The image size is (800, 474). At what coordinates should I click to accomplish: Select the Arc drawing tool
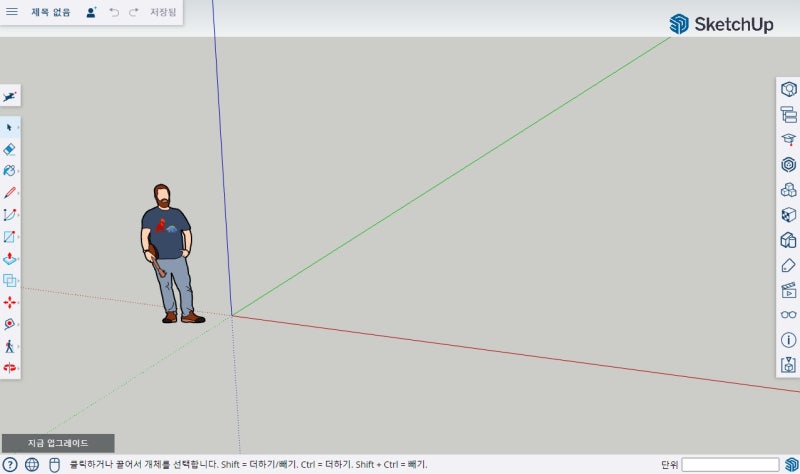click(x=9, y=215)
